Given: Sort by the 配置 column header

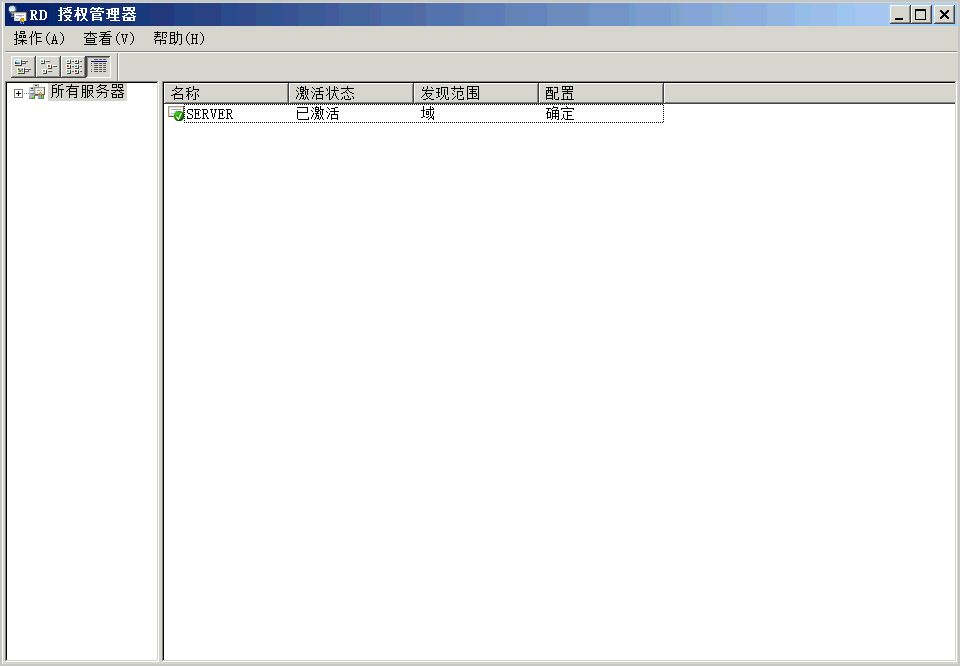Looking at the screenshot, I should 601,93.
